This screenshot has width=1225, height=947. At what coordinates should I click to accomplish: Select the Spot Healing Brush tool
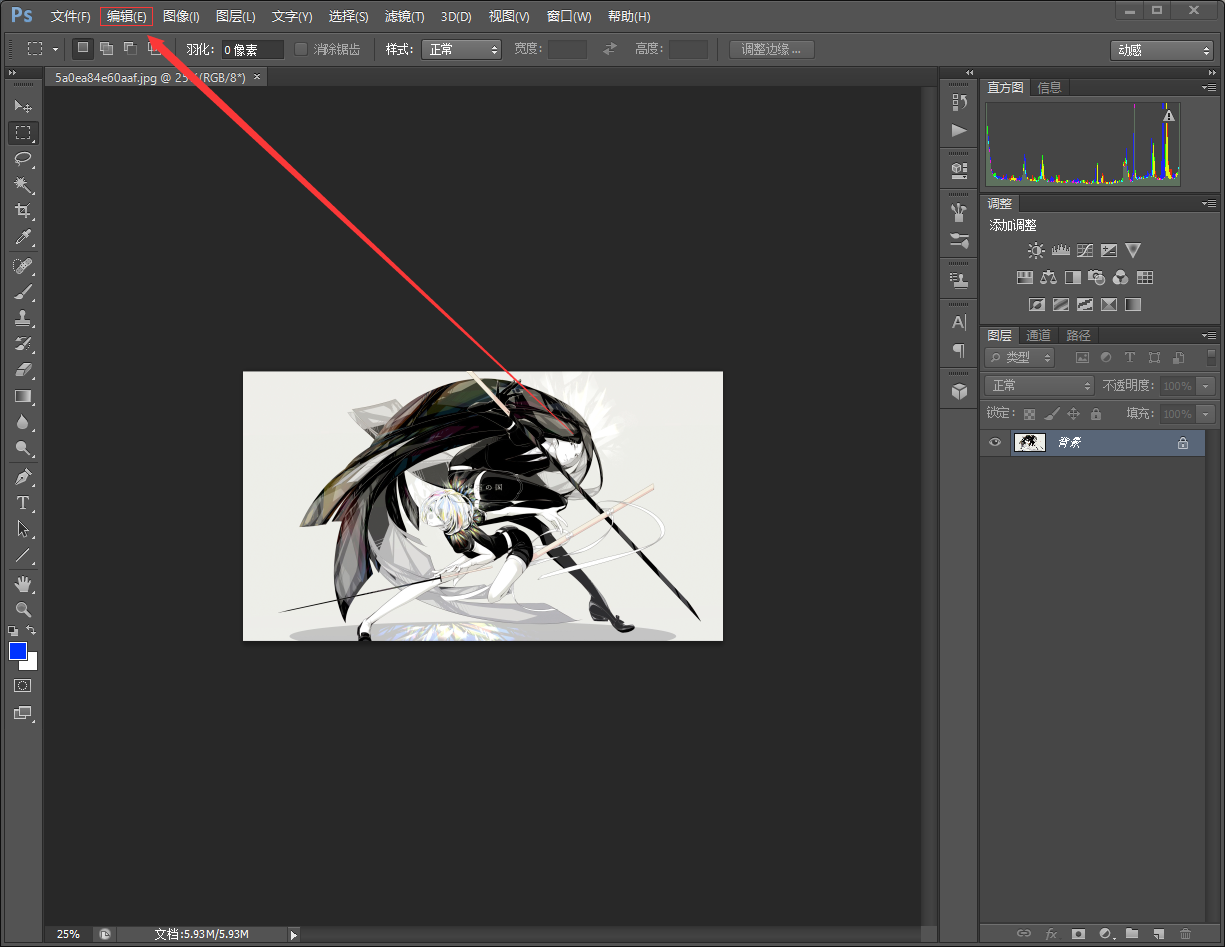tap(23, 266)
